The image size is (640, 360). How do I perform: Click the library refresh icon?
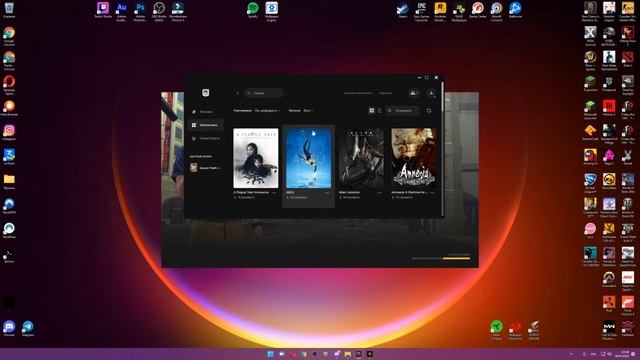429,111
